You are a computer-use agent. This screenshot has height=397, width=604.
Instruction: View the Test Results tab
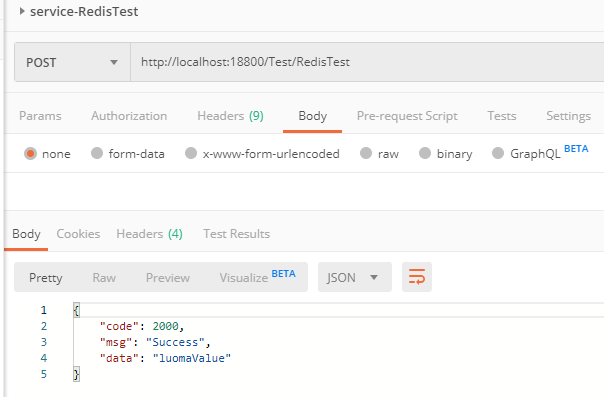tap(237, 234)
